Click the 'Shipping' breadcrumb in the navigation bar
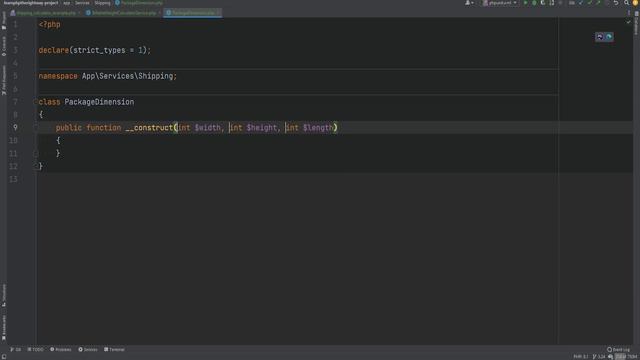Screen dimensions: 640x360 (102, 3)
